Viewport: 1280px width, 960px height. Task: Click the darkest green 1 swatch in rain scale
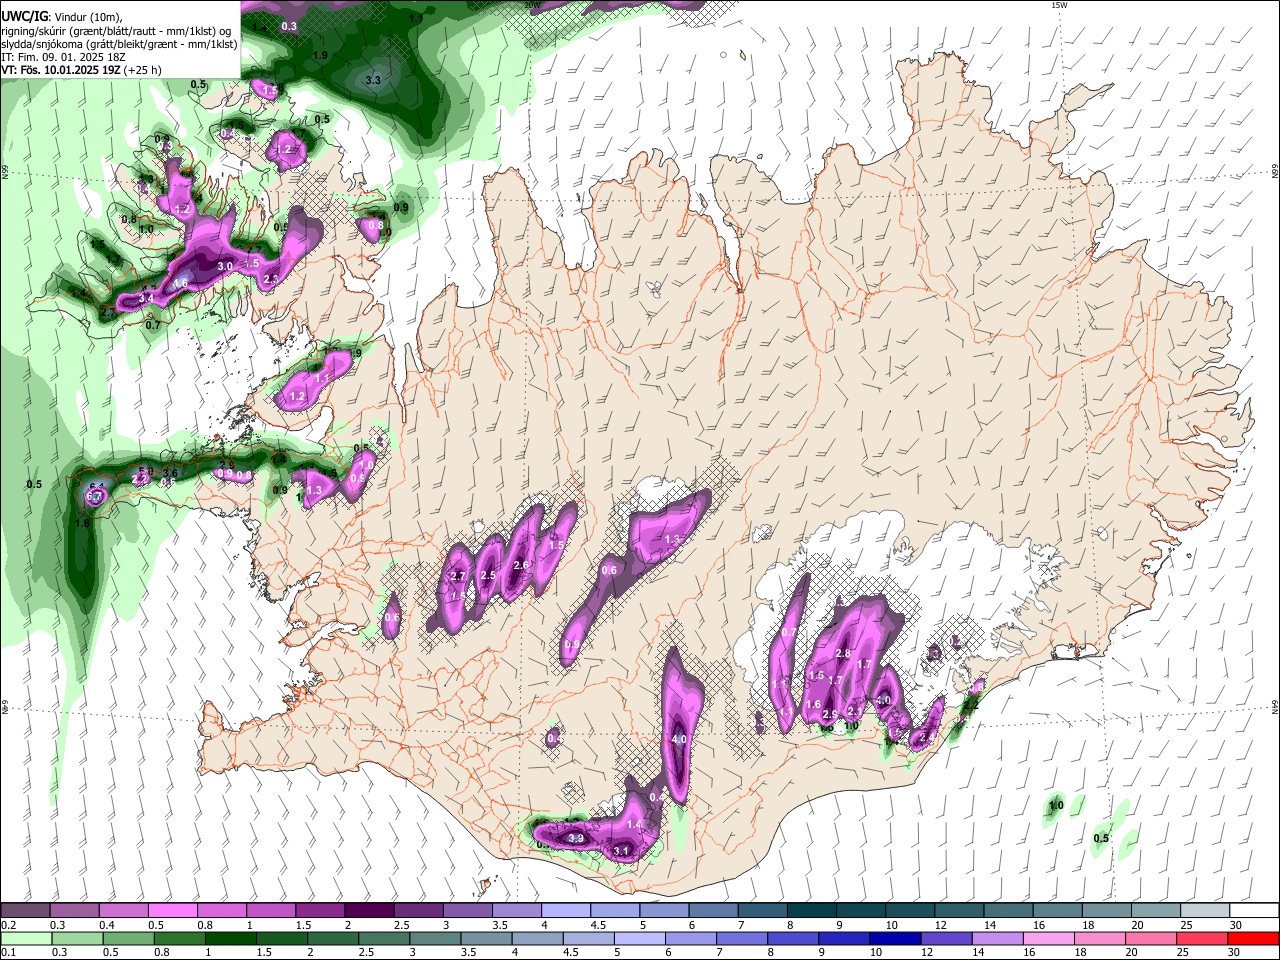click(x=230, y=938)
